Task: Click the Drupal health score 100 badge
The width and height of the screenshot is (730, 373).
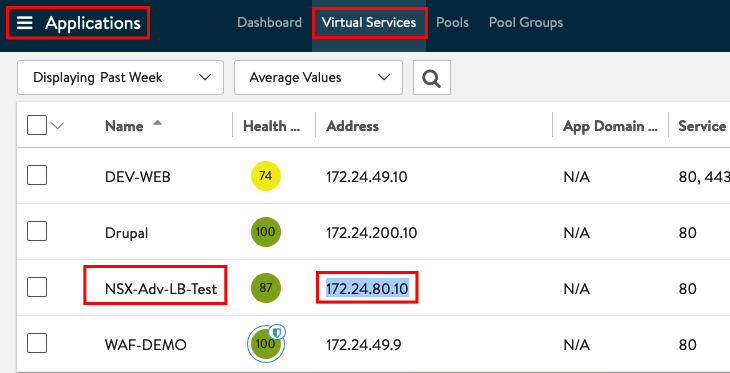Action: point(266,232)
